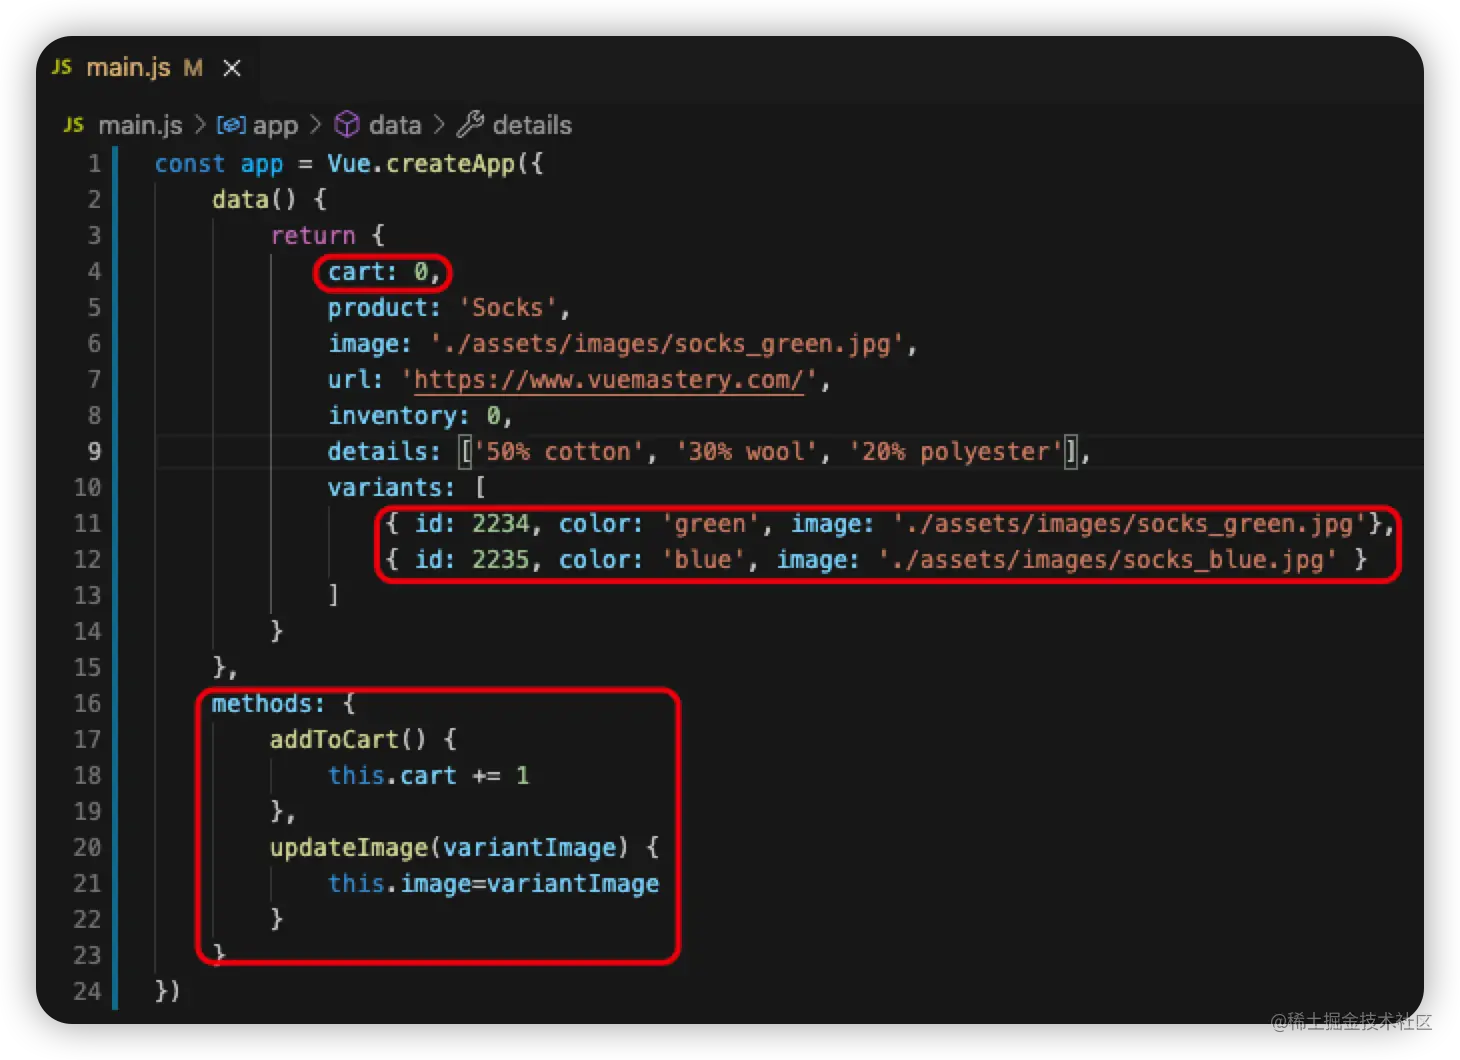Screen dimensions: 1460x1060
Task: Expand chevron after main.js breadcrumb
Action: point(200,124)
